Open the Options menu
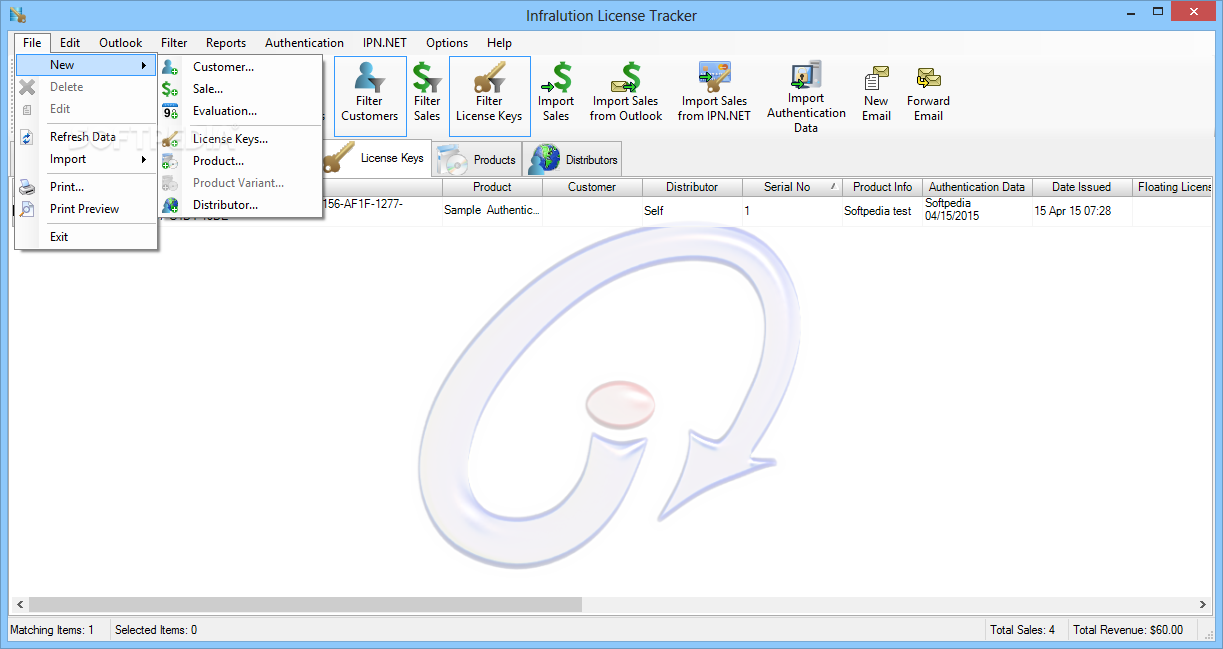 [447, 43]
